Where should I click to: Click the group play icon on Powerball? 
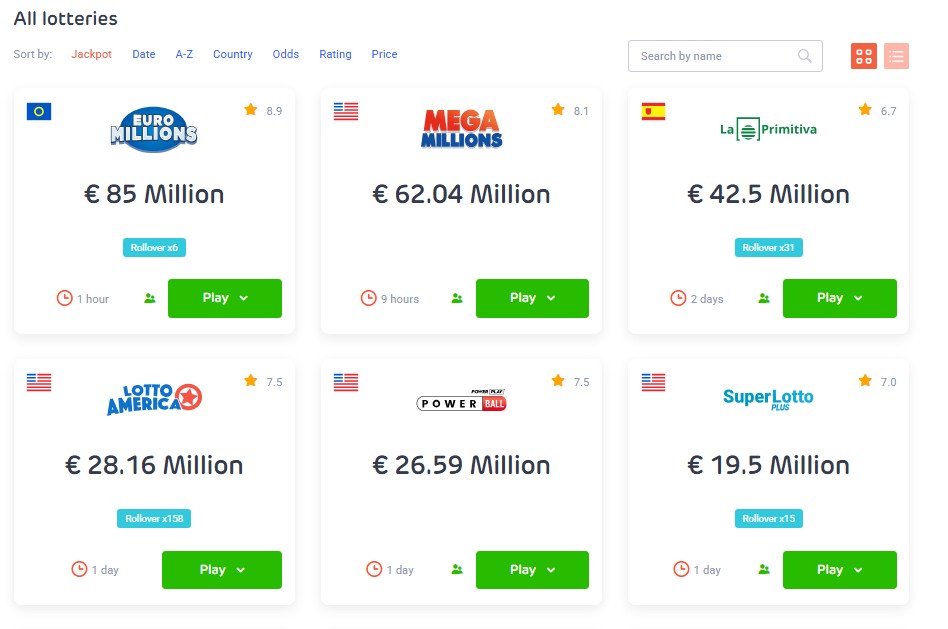coord(457,569)
